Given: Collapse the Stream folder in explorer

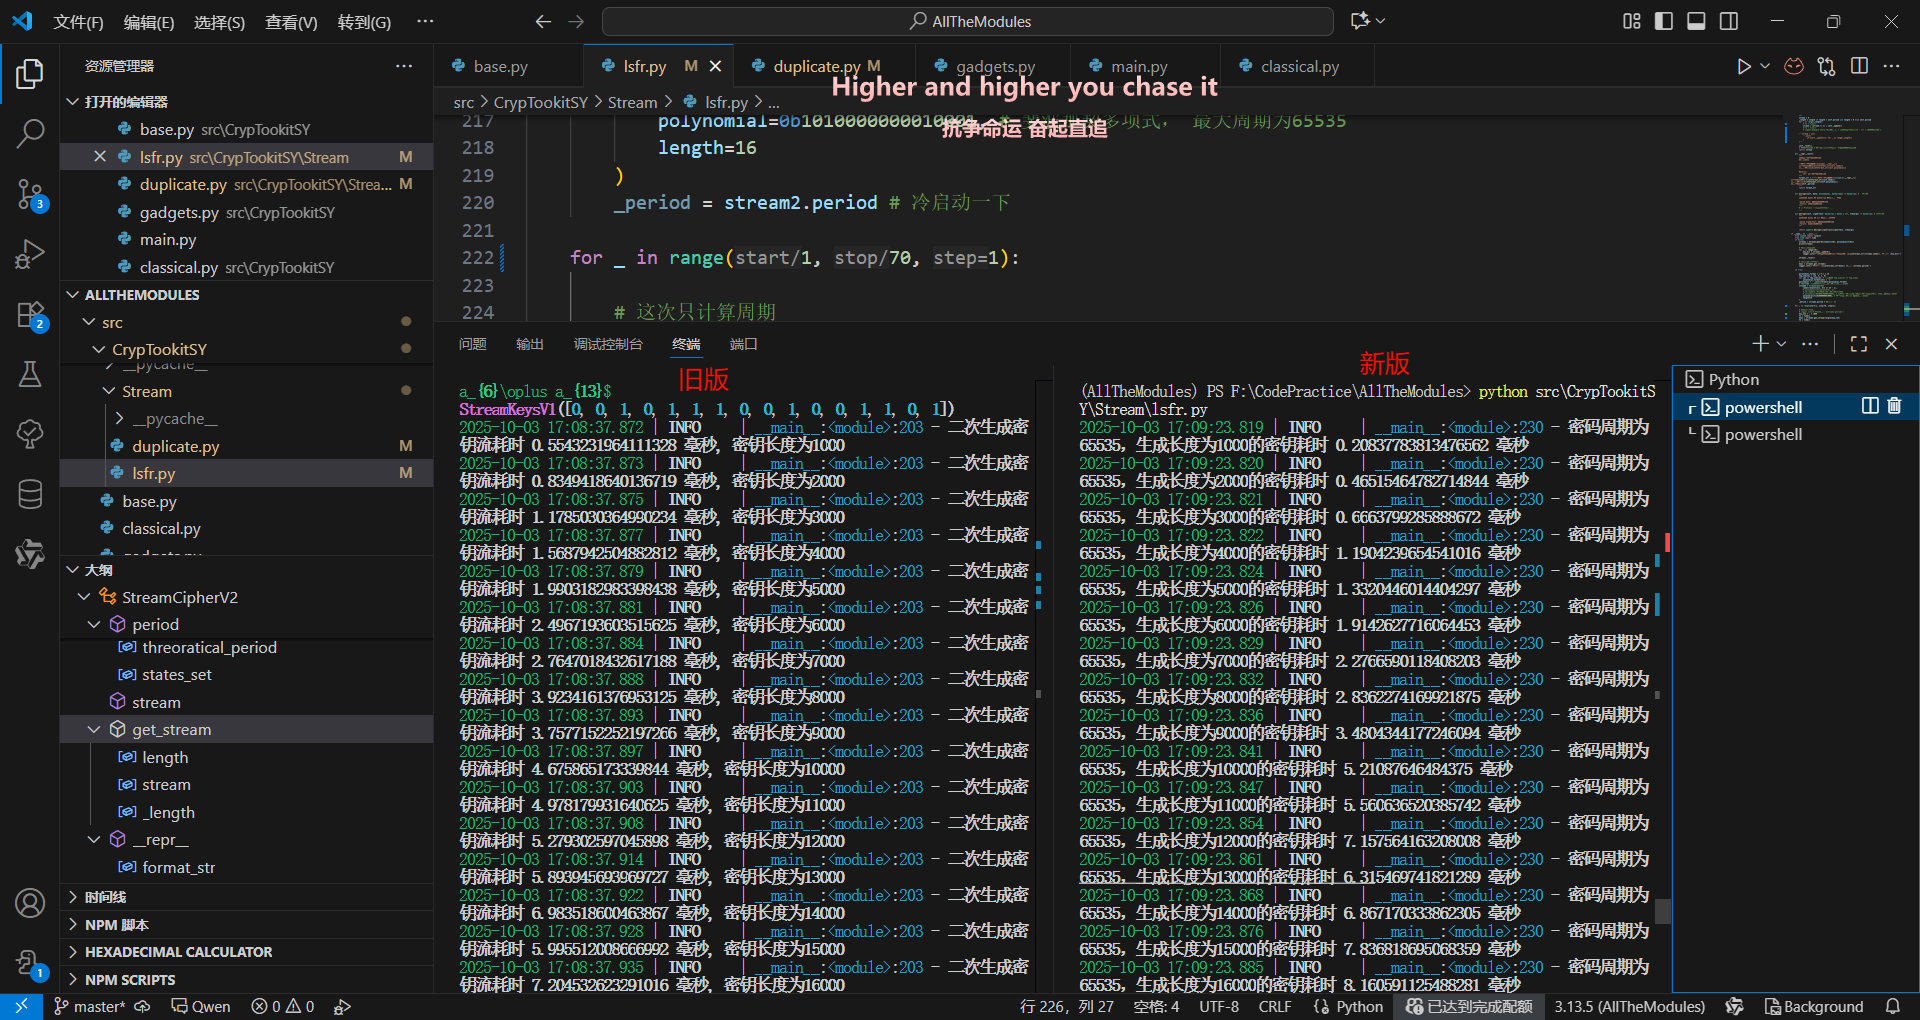Looking at the screenshot, I should pos(110,391).
